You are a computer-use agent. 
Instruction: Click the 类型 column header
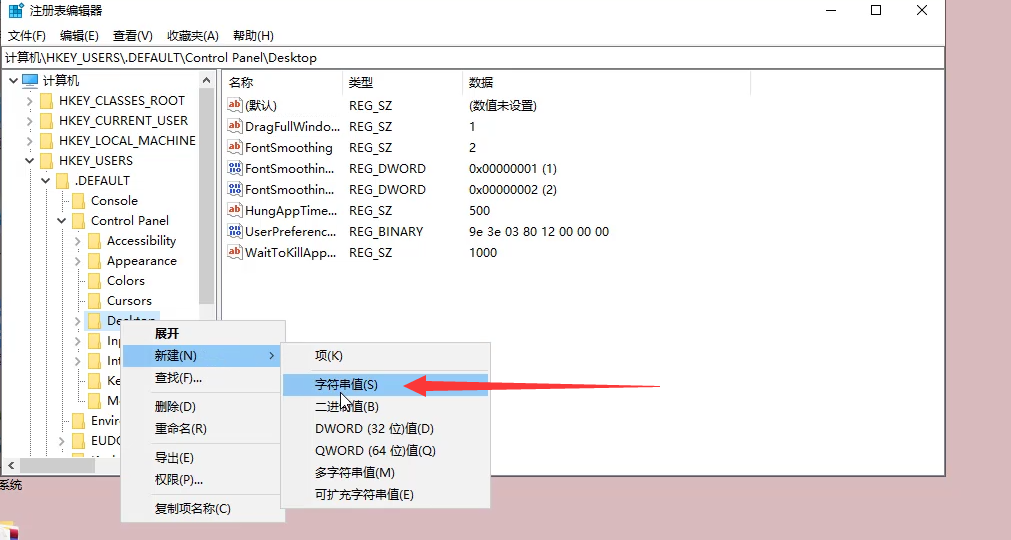pyautogui.click(x=402, y=82)
